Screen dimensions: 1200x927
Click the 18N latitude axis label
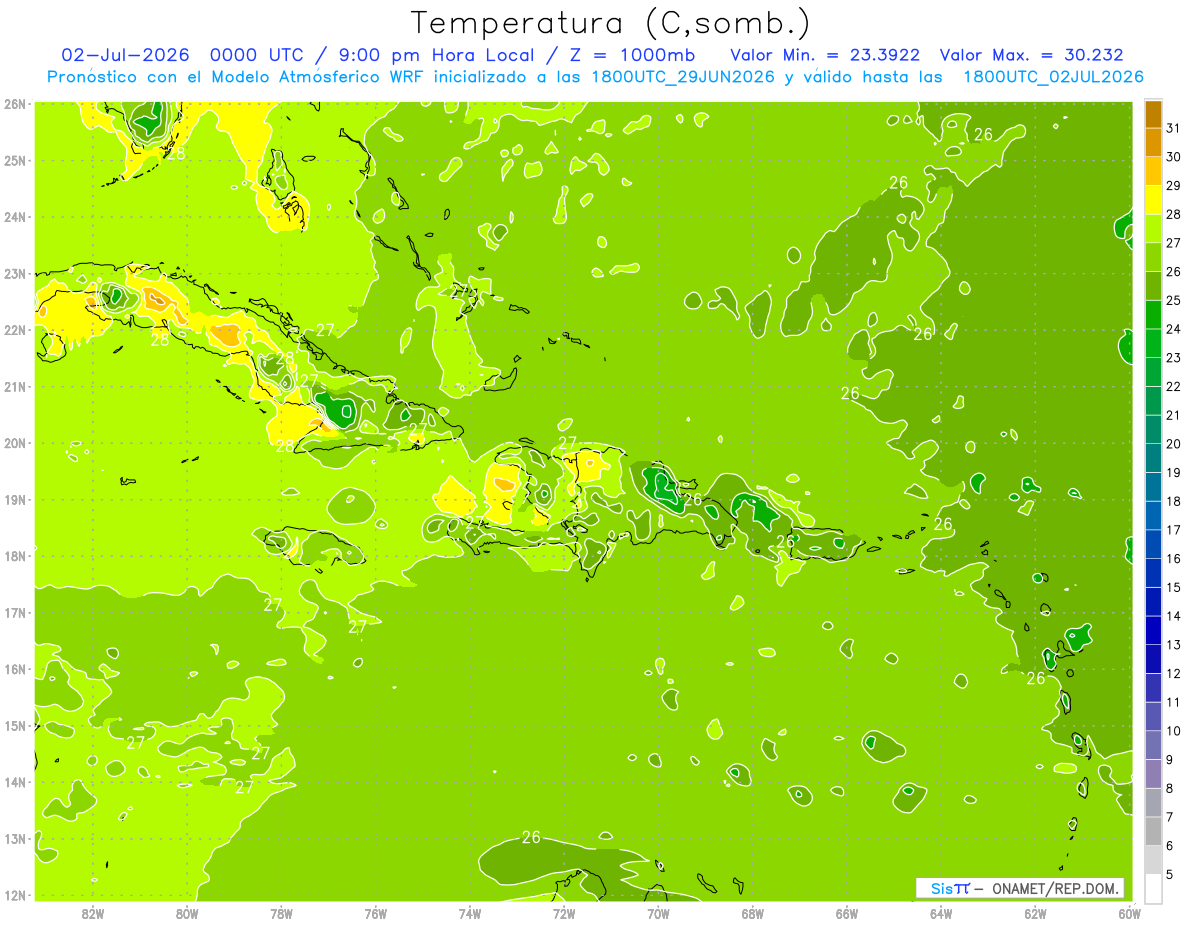pos(14,556)
